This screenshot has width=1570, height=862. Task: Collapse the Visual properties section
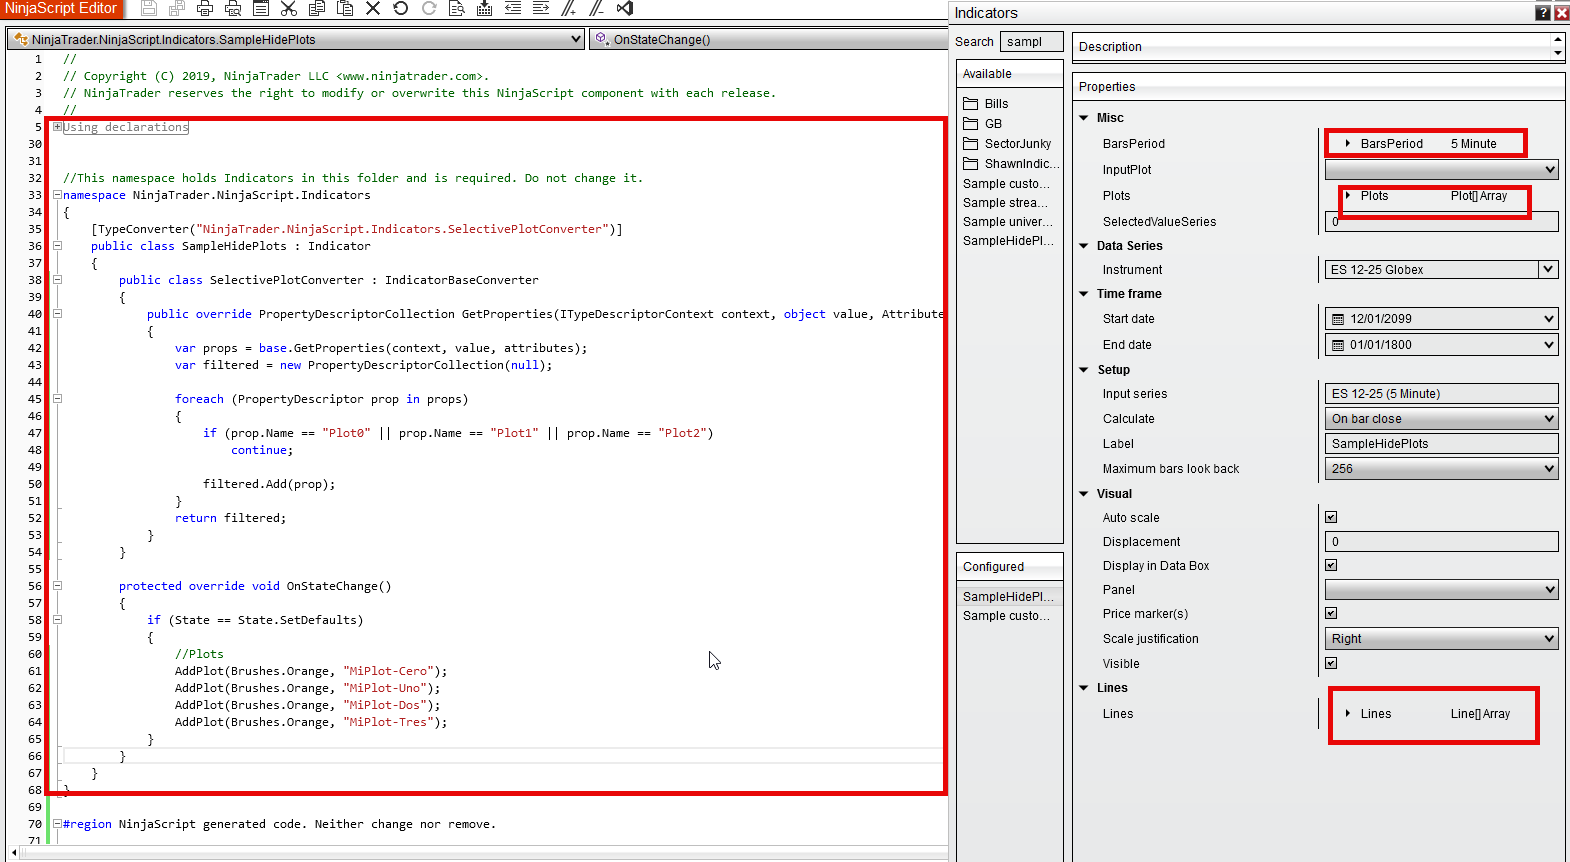(1084, 494)
